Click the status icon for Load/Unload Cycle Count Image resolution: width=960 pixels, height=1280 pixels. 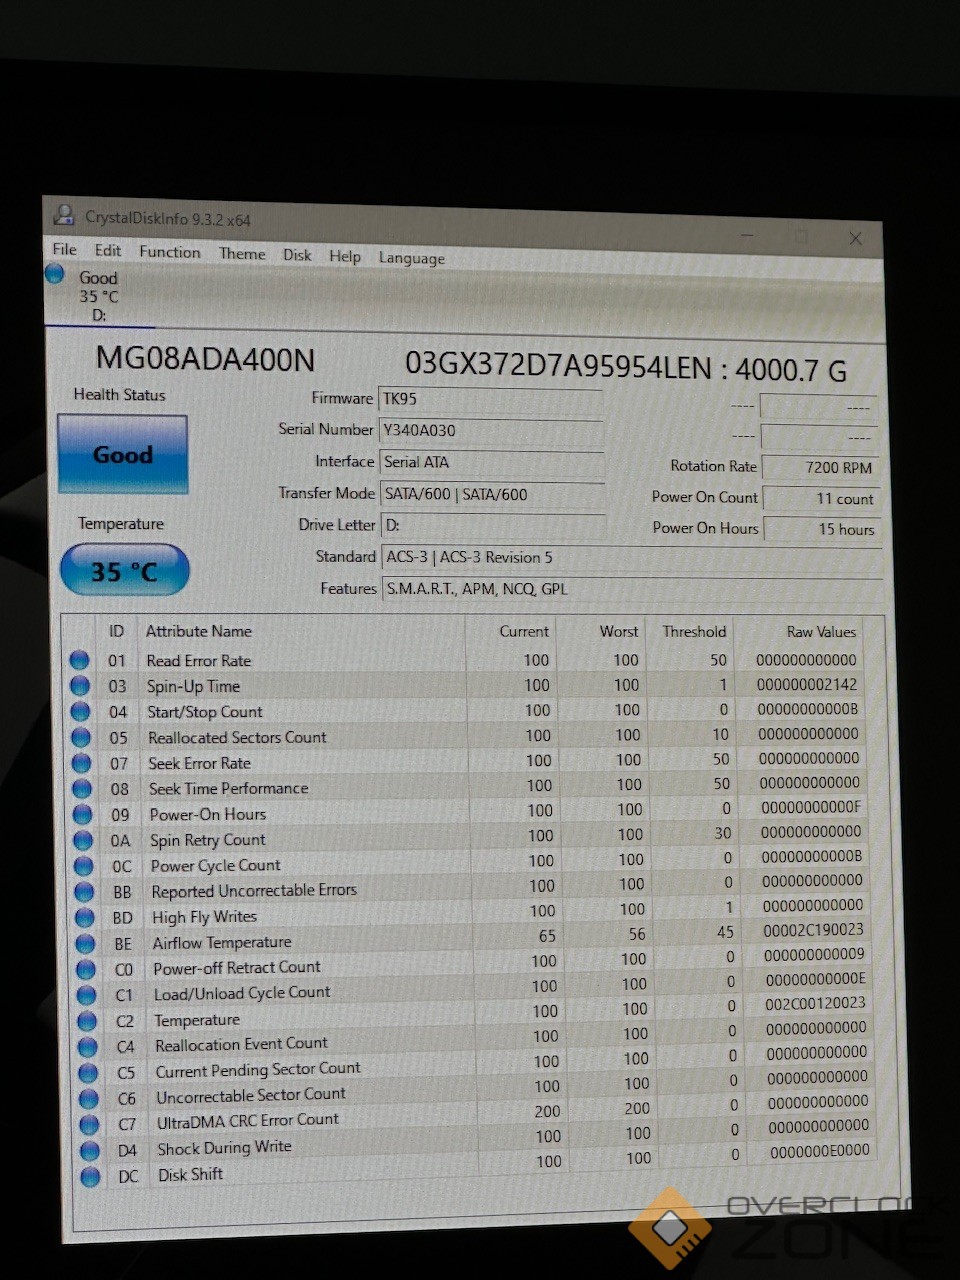[86, 996]
